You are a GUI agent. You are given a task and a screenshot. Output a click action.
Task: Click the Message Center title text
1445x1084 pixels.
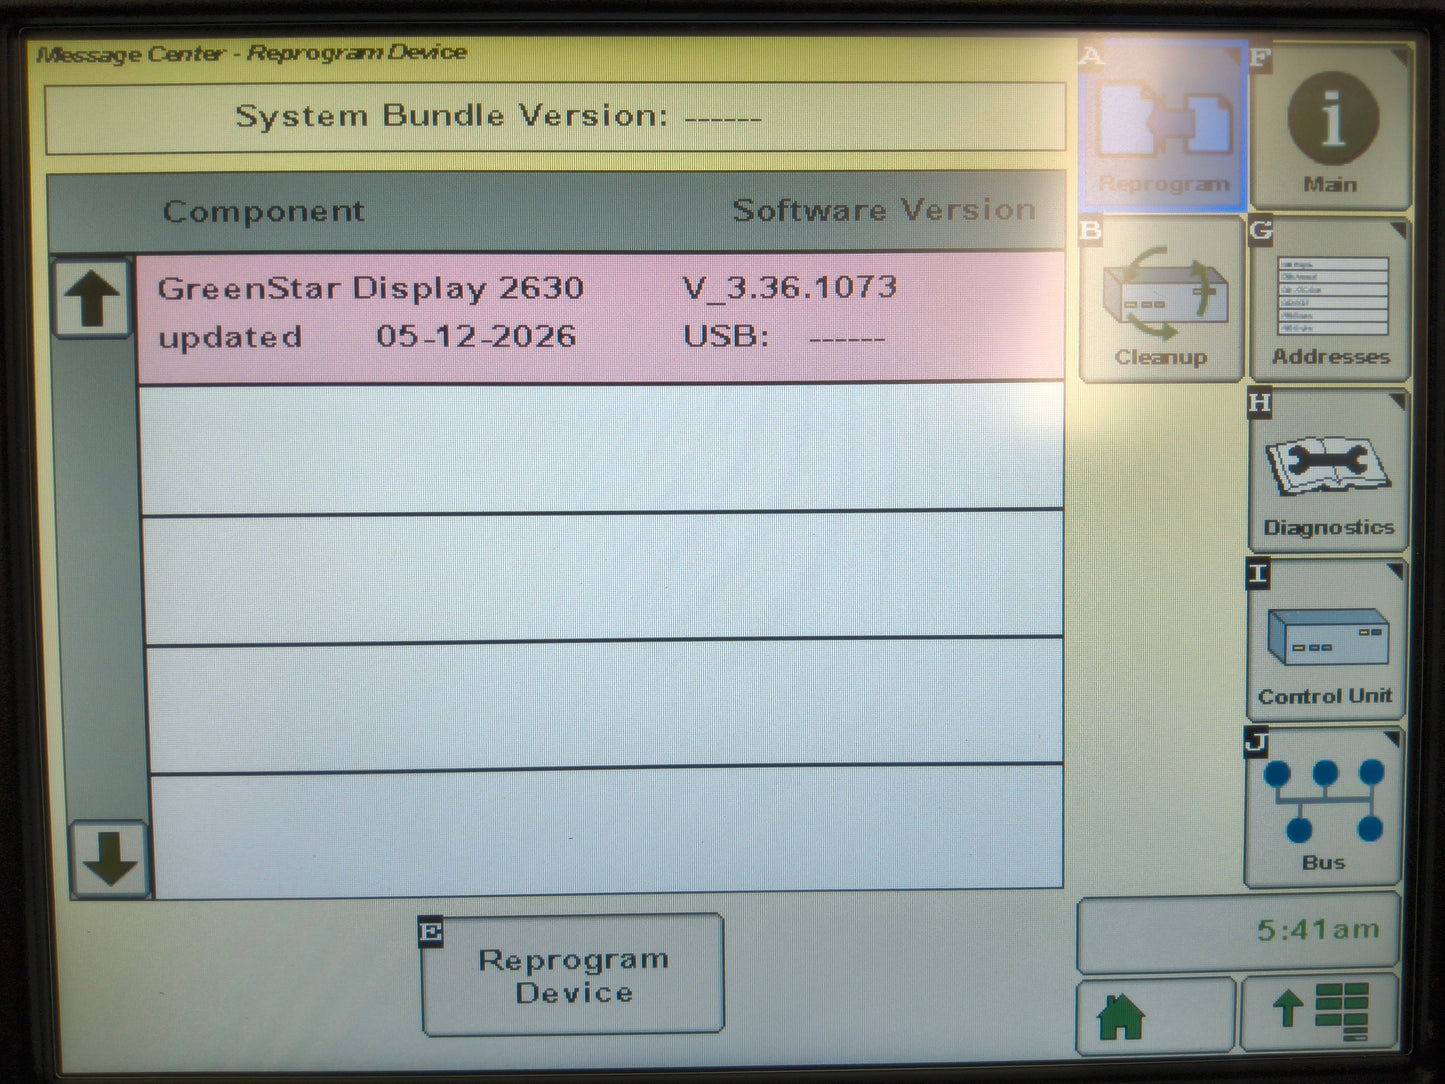point(252,53)
